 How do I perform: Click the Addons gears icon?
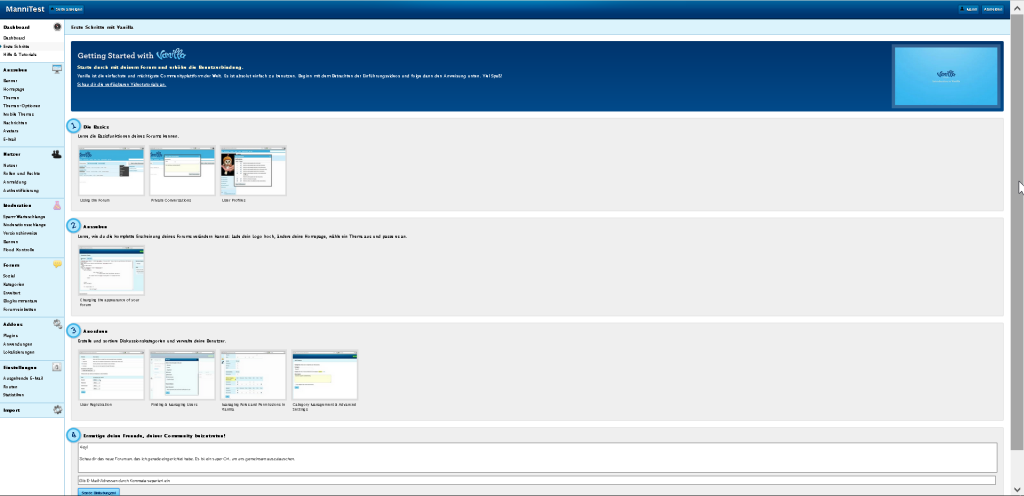(x=57, y=324)
